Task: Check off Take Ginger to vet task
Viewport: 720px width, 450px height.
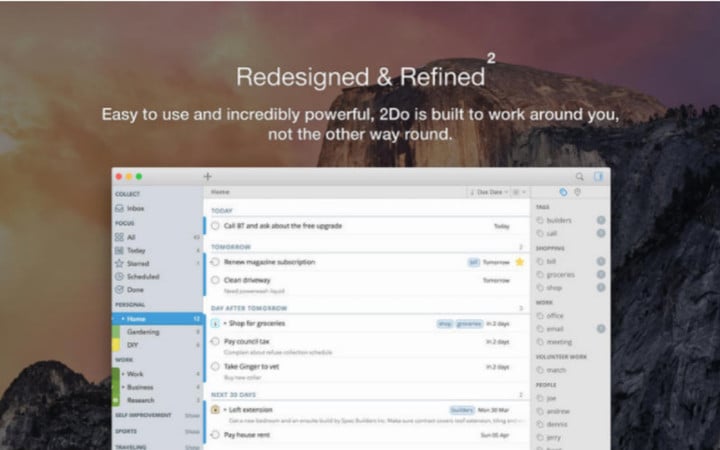Action: pos(215,366)
